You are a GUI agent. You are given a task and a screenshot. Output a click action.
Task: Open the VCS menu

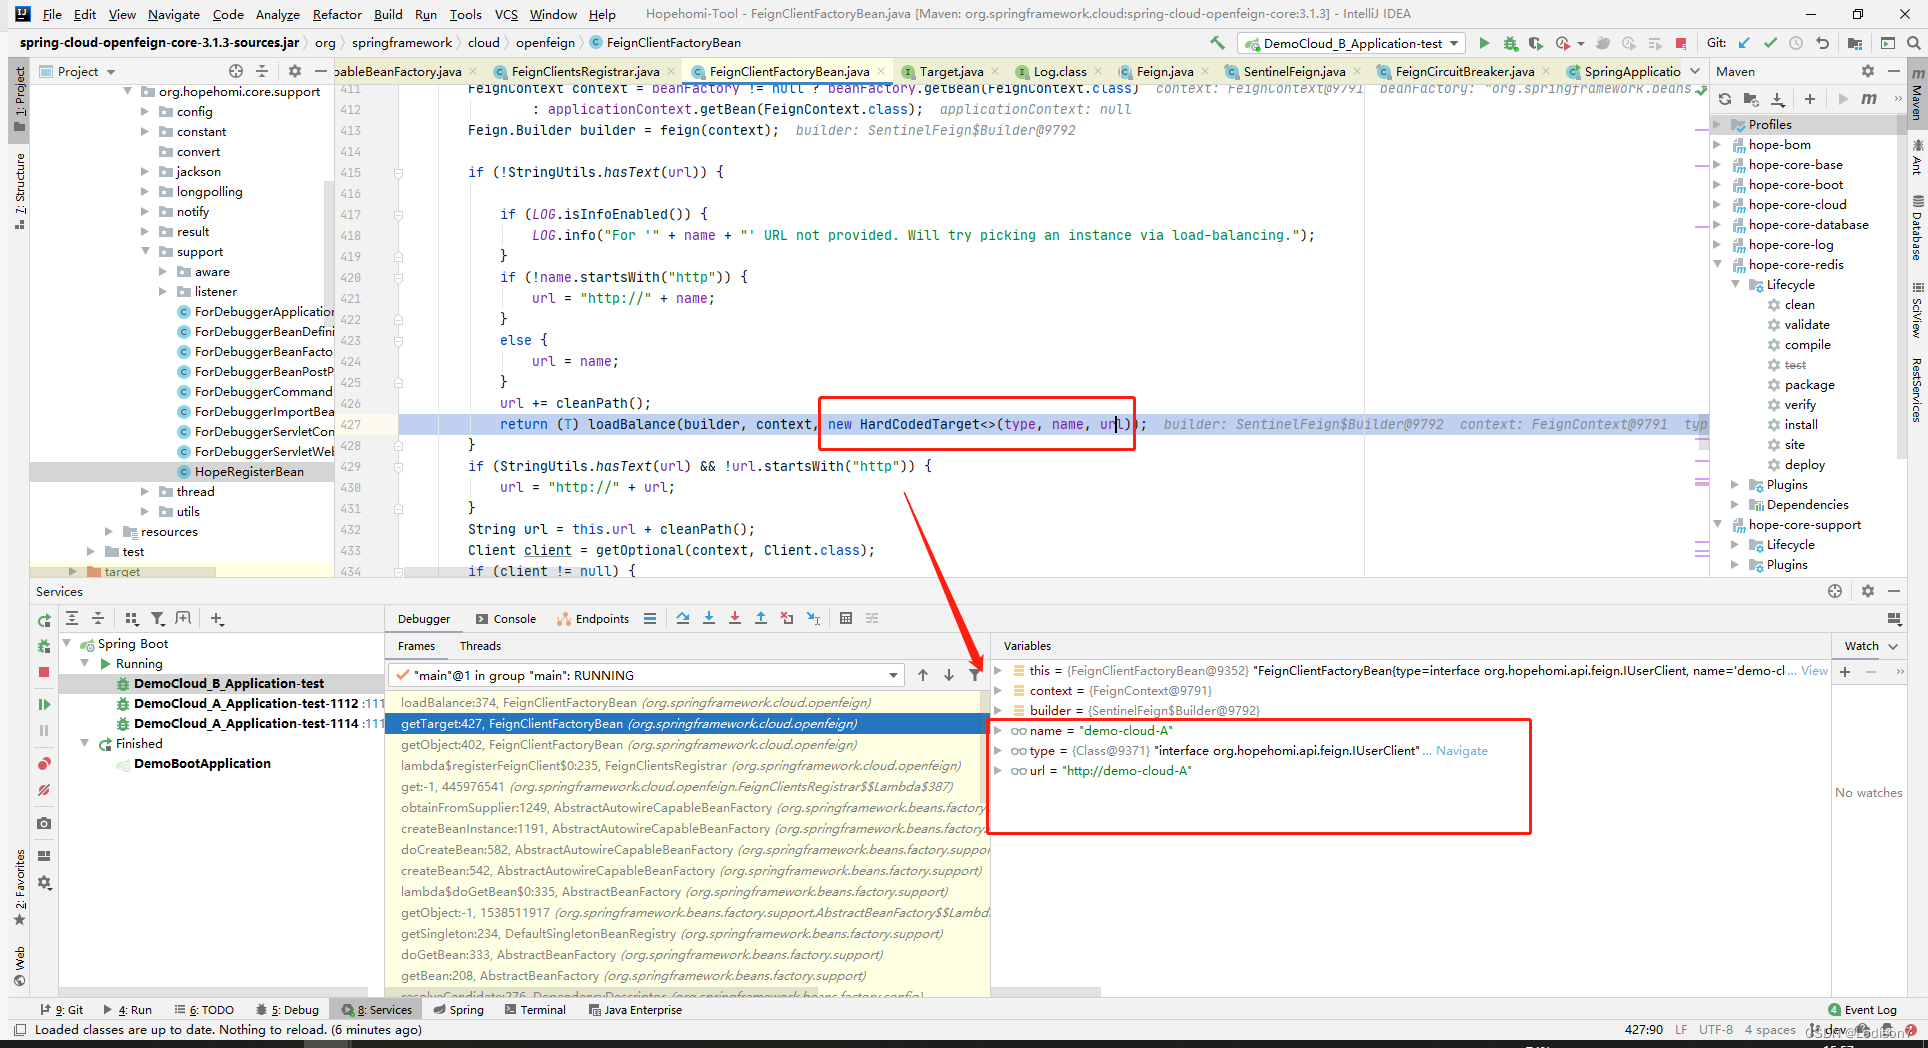(506, 14)
